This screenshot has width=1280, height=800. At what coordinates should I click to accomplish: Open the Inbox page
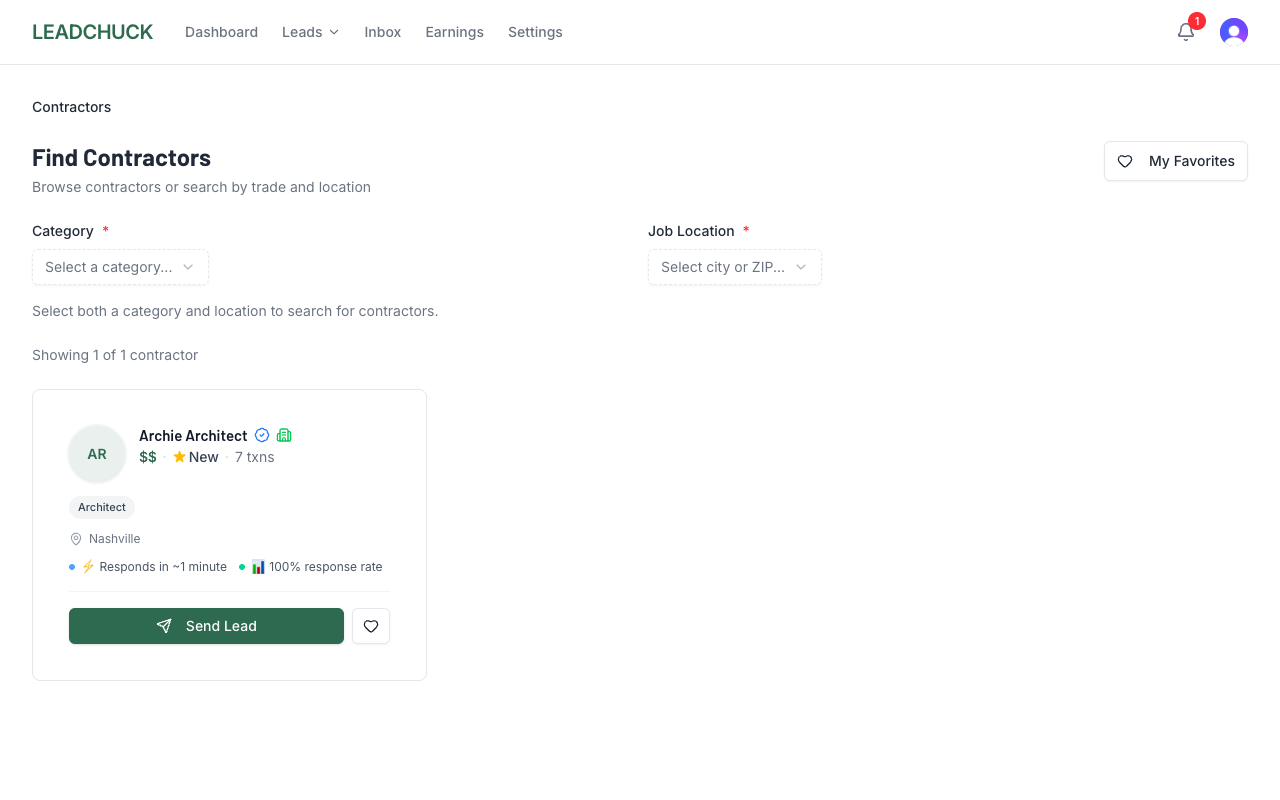click(382, 32)
